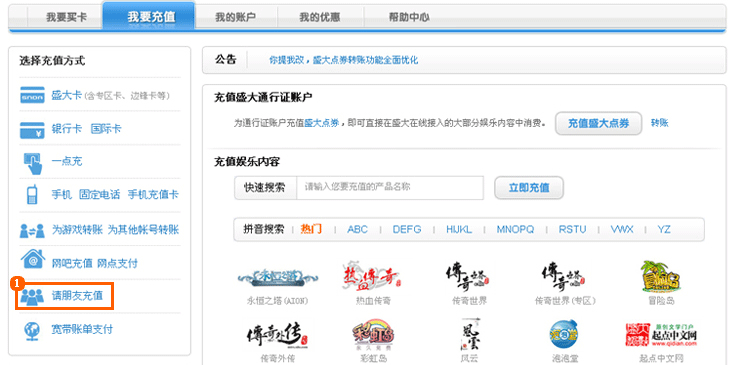Click the 盛大卡 card icon
This screenshot has height=365, width=734.
coord(32,95)
